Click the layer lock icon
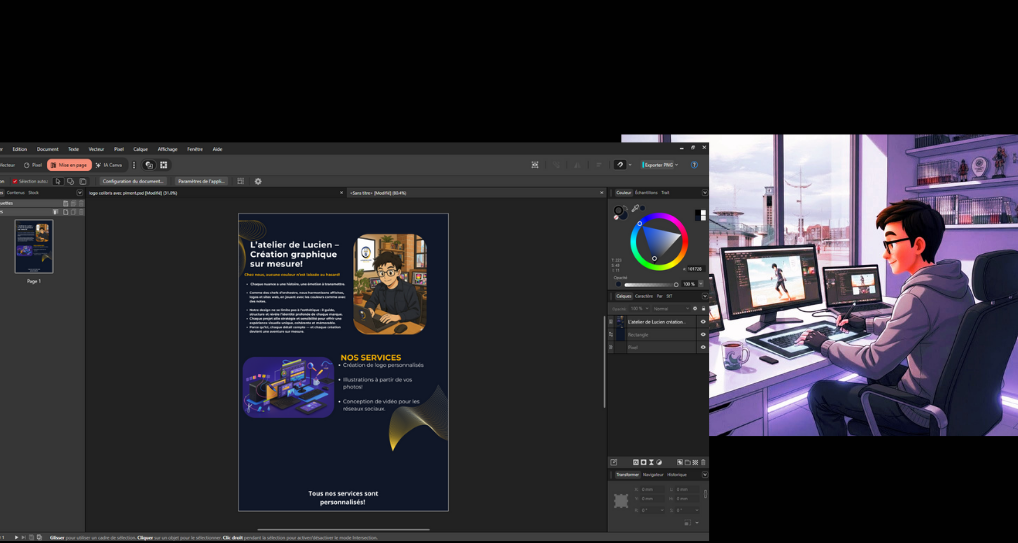Screen dimensions: 1018x543 pos(703,309)
